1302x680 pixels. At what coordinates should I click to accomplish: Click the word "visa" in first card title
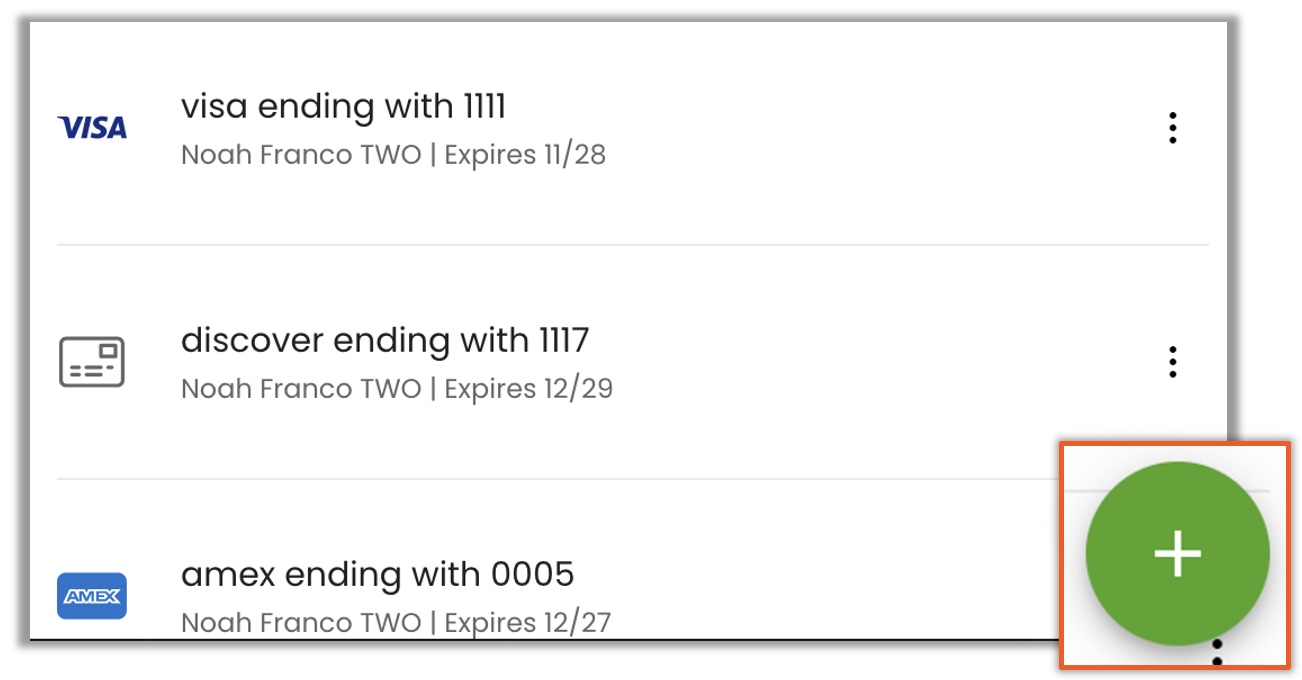(x=215, y=107)
